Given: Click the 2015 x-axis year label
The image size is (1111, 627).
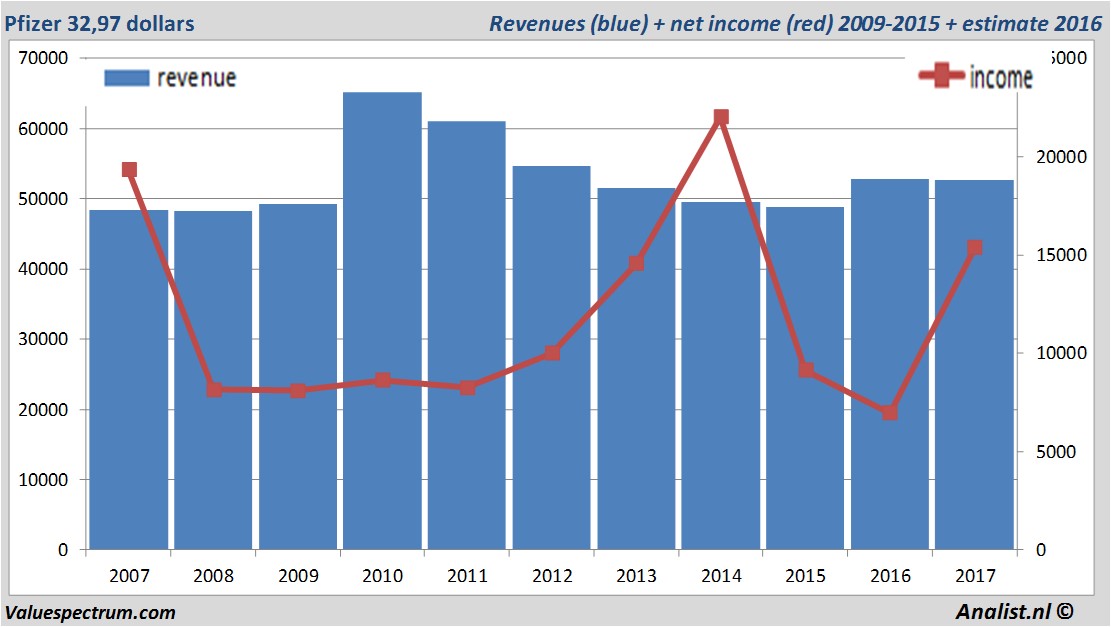Looking at the screenshot, I should click(806, 575).
